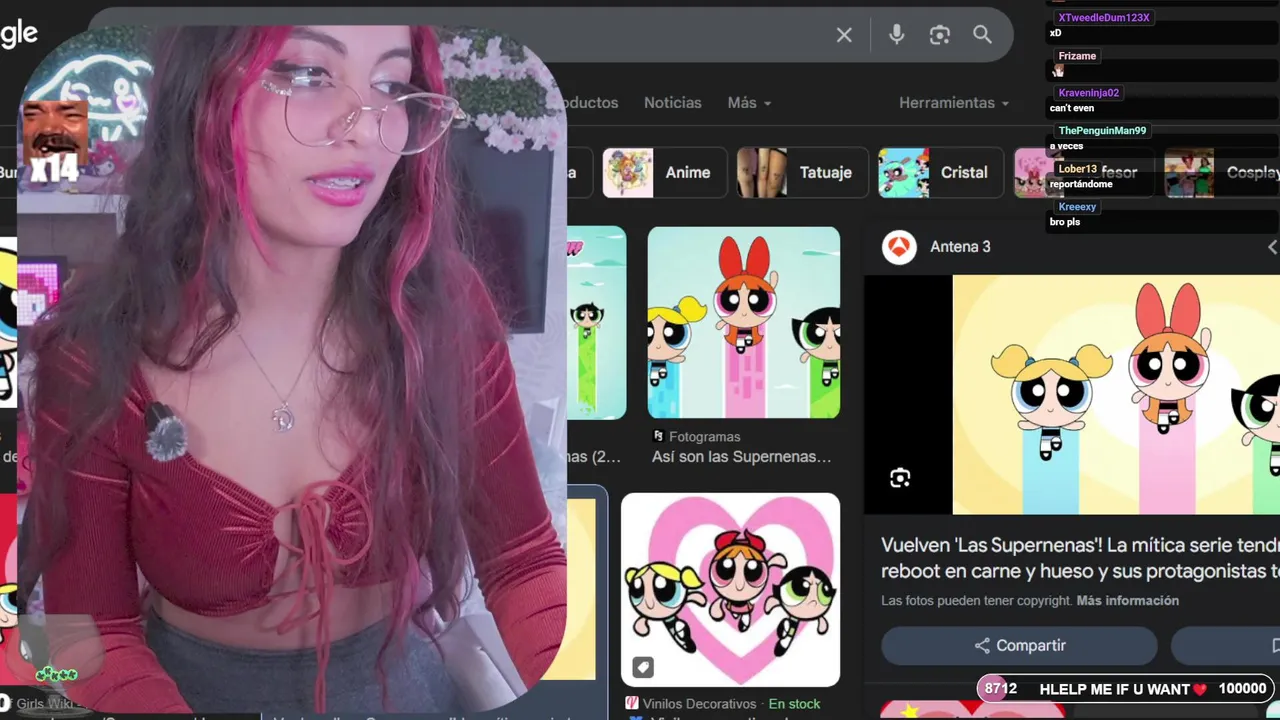Collapse the image preview panel with chevron

pyautogui.click(x=1272, y=247)
